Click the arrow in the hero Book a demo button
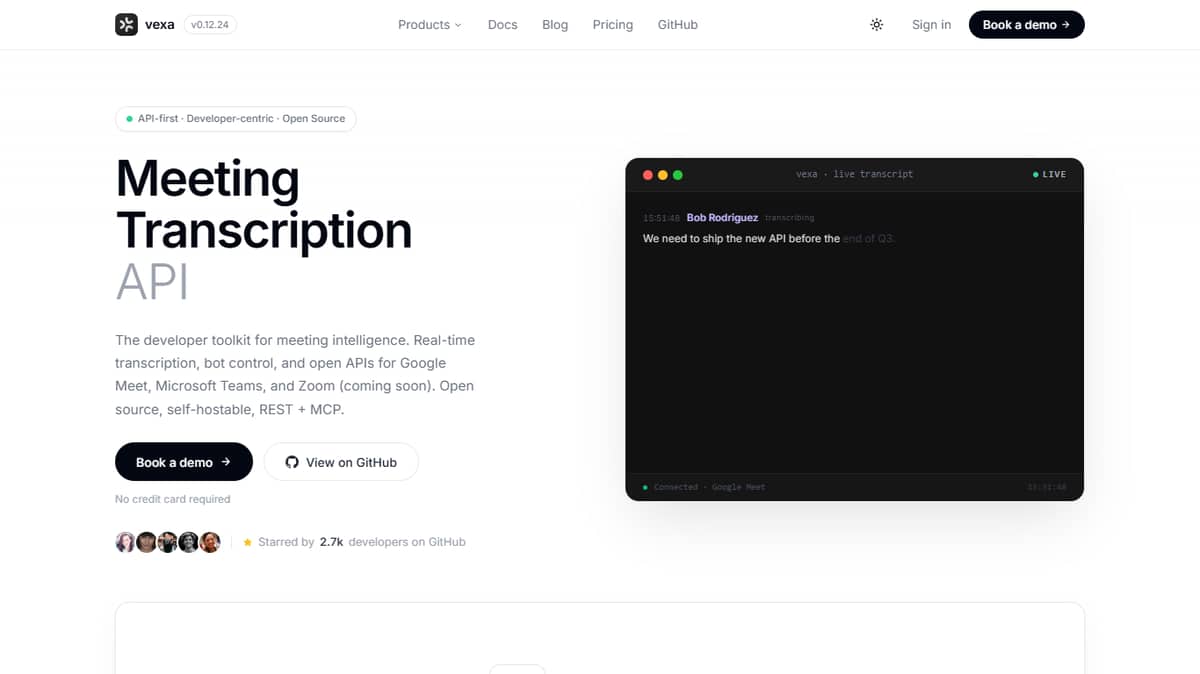This screenshot has width=1200, height=674. [x=226, y=462]
